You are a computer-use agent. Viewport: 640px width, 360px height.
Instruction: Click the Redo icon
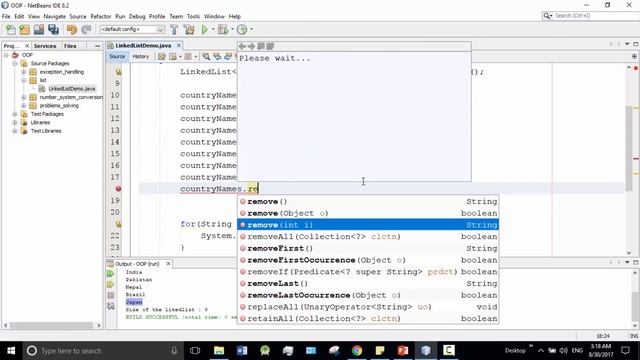pyautogui.click(x=86, y=29)
